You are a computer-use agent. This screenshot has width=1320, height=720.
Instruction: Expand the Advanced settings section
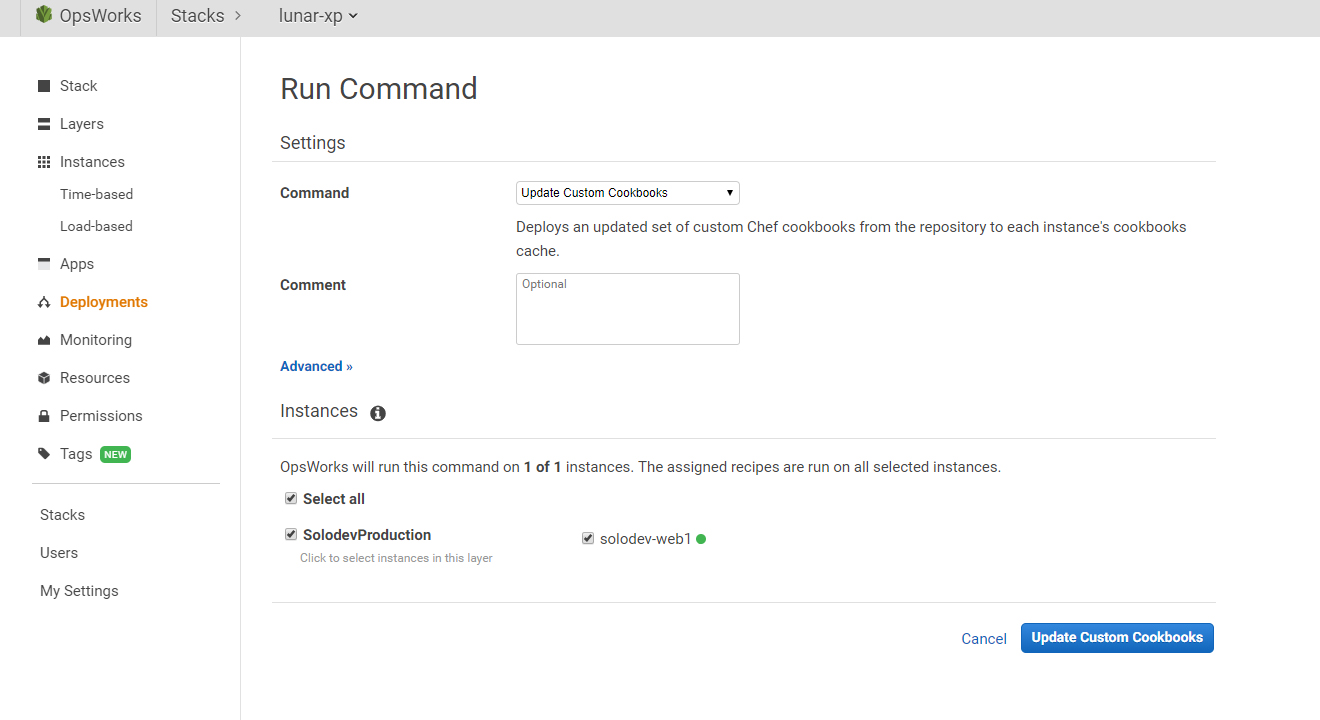pos(316,366)
